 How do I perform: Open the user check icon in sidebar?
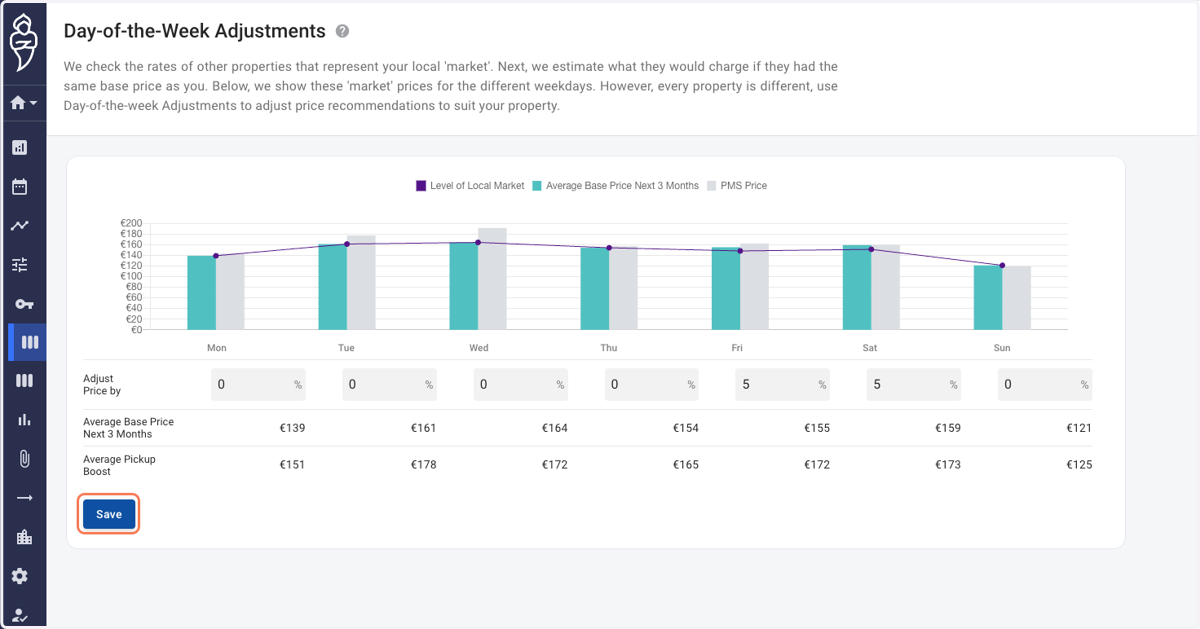[x=20, y=615]
